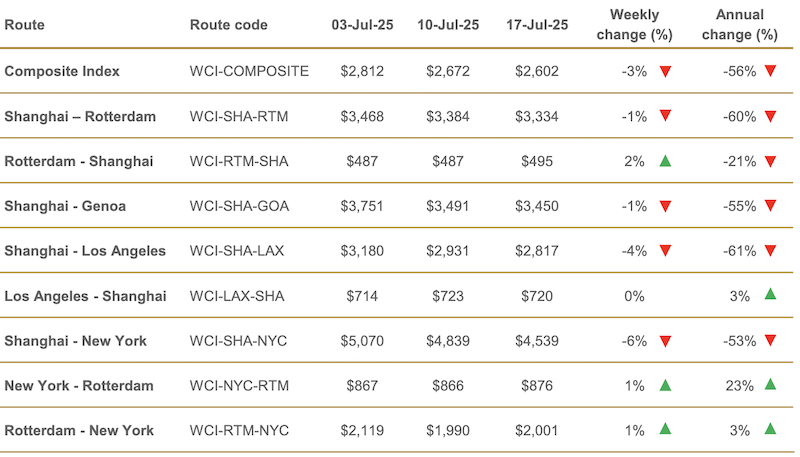
Task: Click the green up arrow for Rotterdam - Shanghai weekly change
Action: point(665,161)
